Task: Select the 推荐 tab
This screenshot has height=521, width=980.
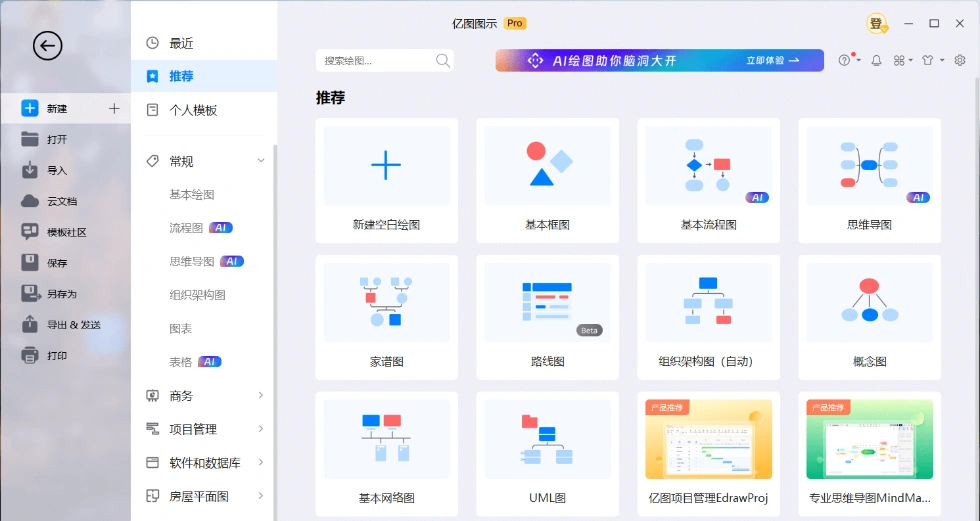Action: coord(204,76)
